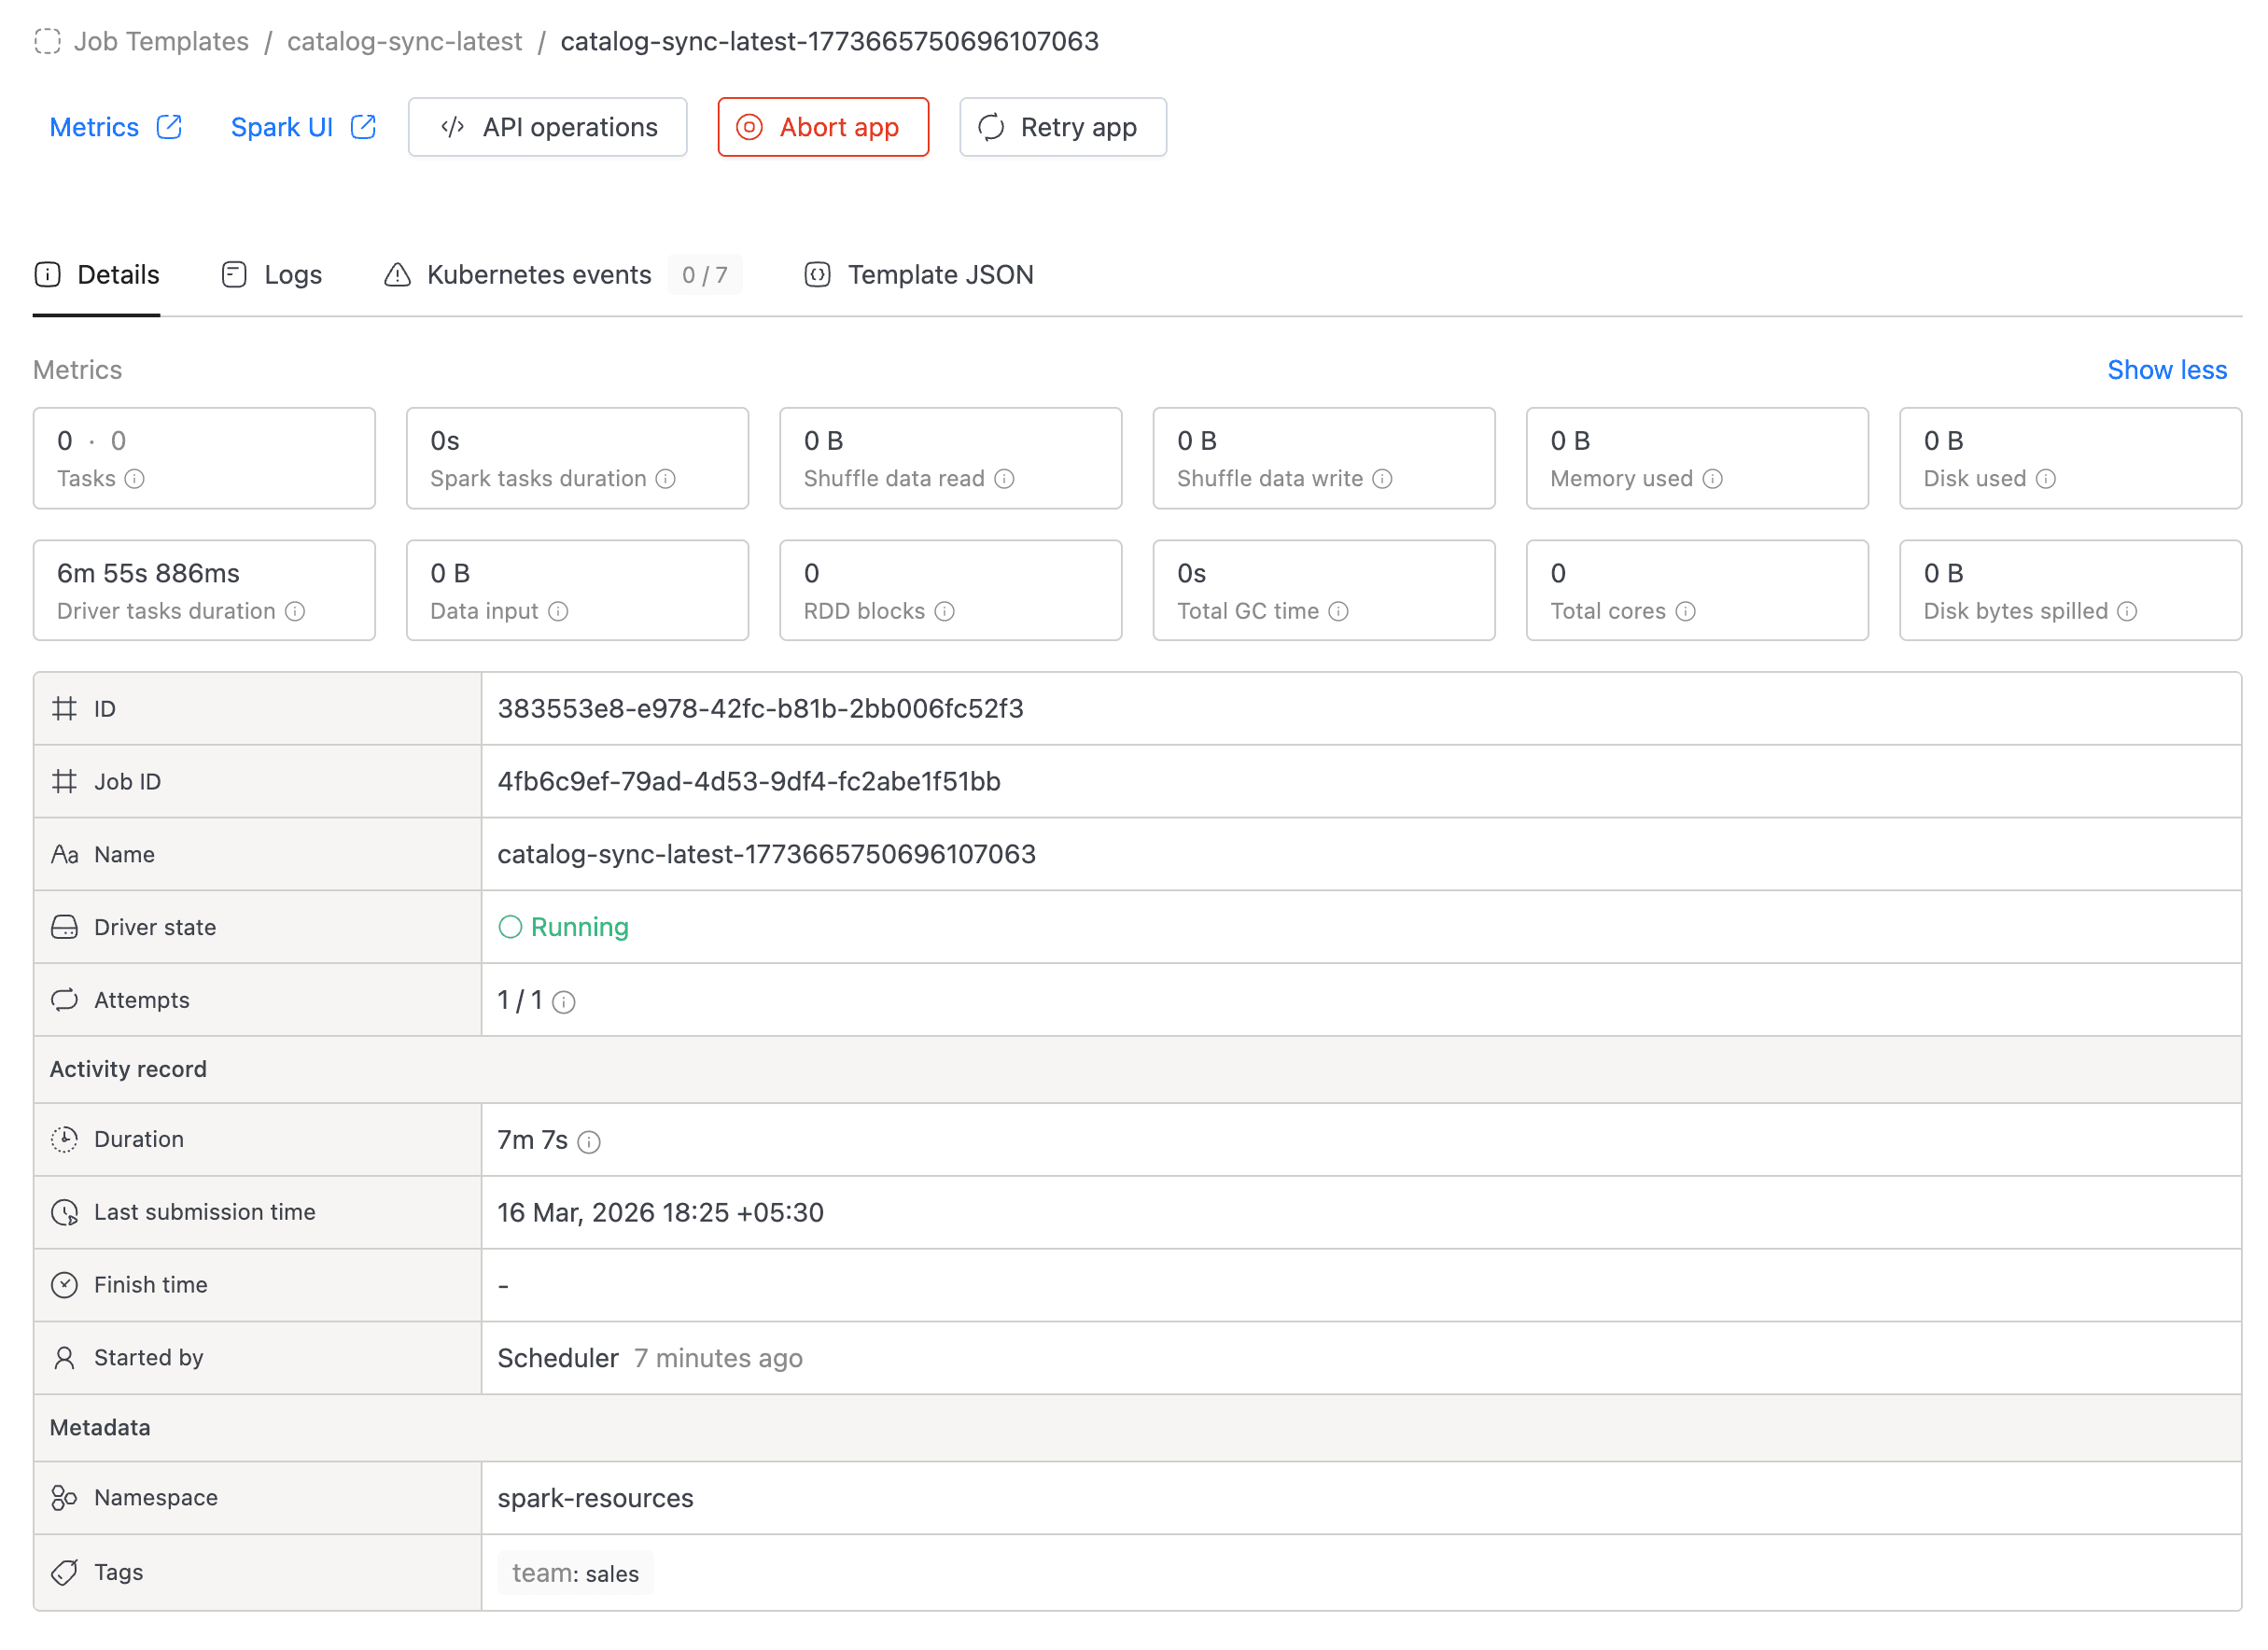Click info icon beside the 7m 7s duration
Image resolution: width=2268 pixels, height=1650 pixels.
coord(590,1142)
